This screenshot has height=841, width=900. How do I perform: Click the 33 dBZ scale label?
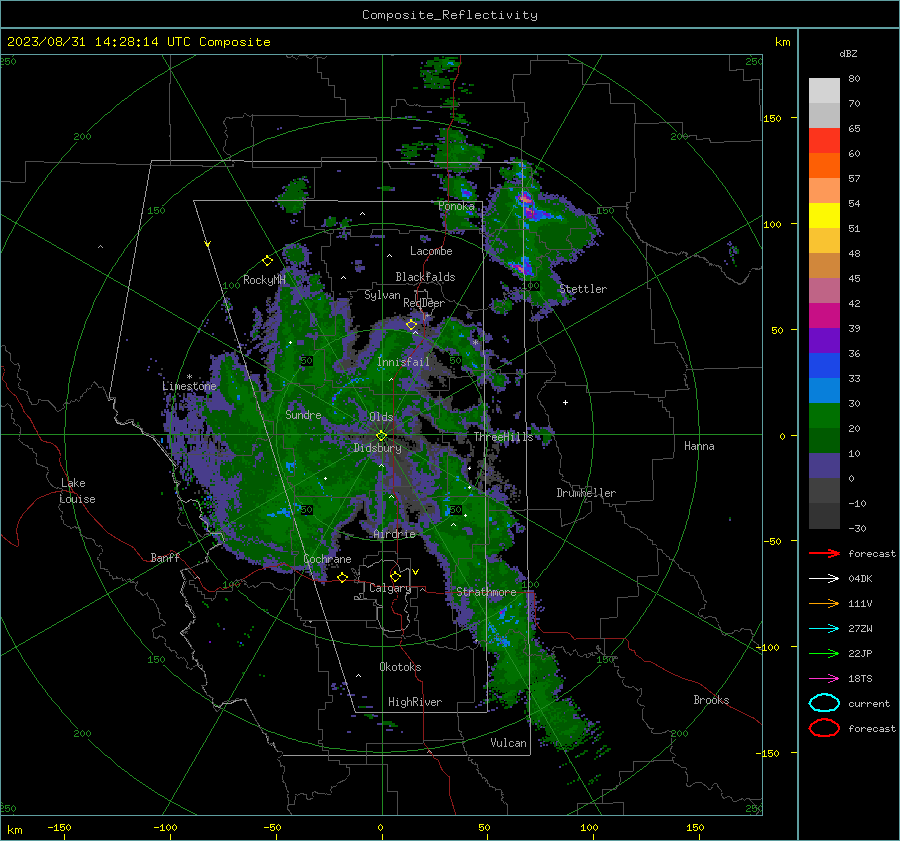point(854,378)
